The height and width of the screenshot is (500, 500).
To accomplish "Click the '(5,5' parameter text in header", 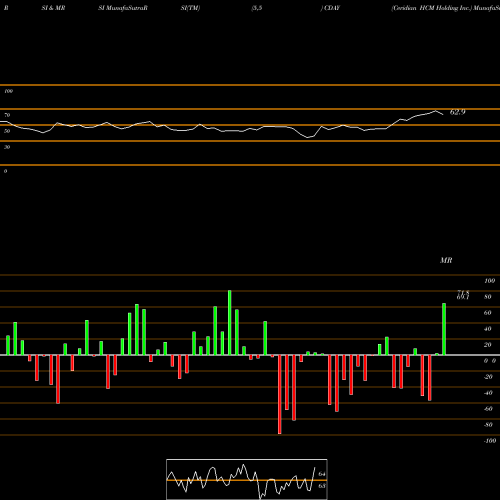I will 257,8.
